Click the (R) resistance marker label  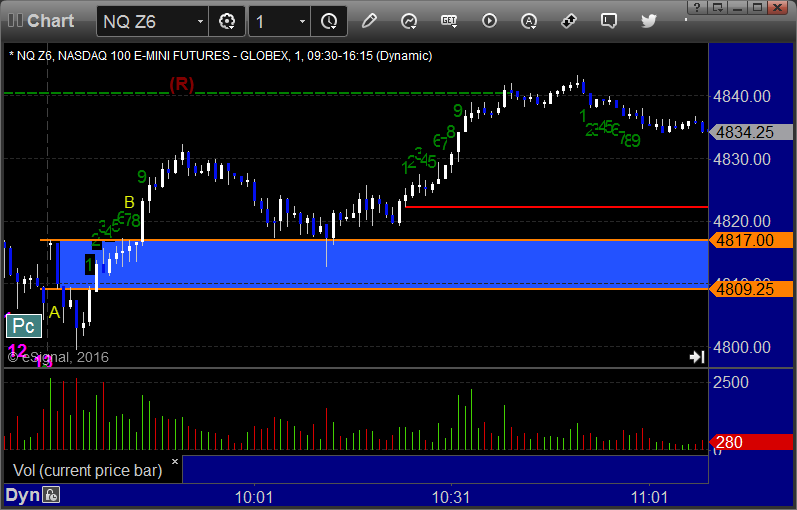[181, 84]
